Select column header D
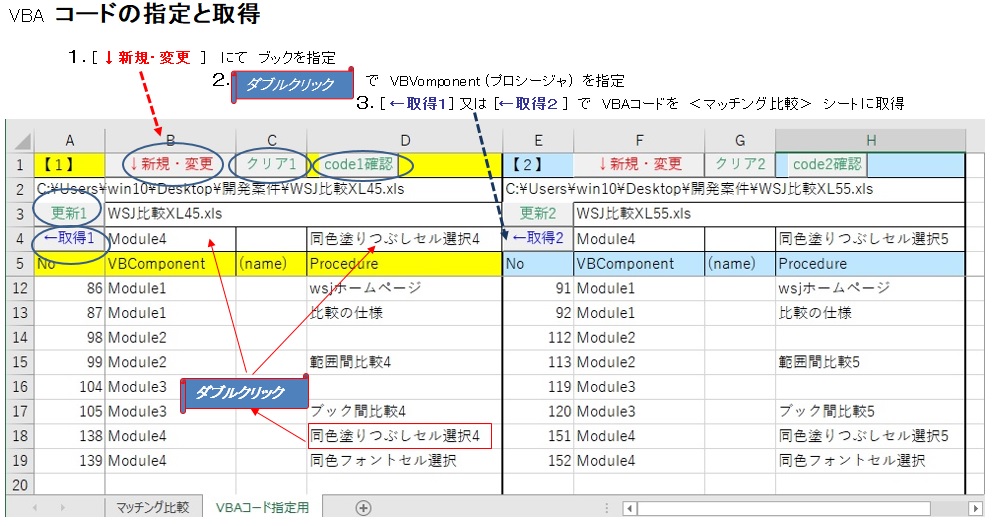 pos(403,140)
